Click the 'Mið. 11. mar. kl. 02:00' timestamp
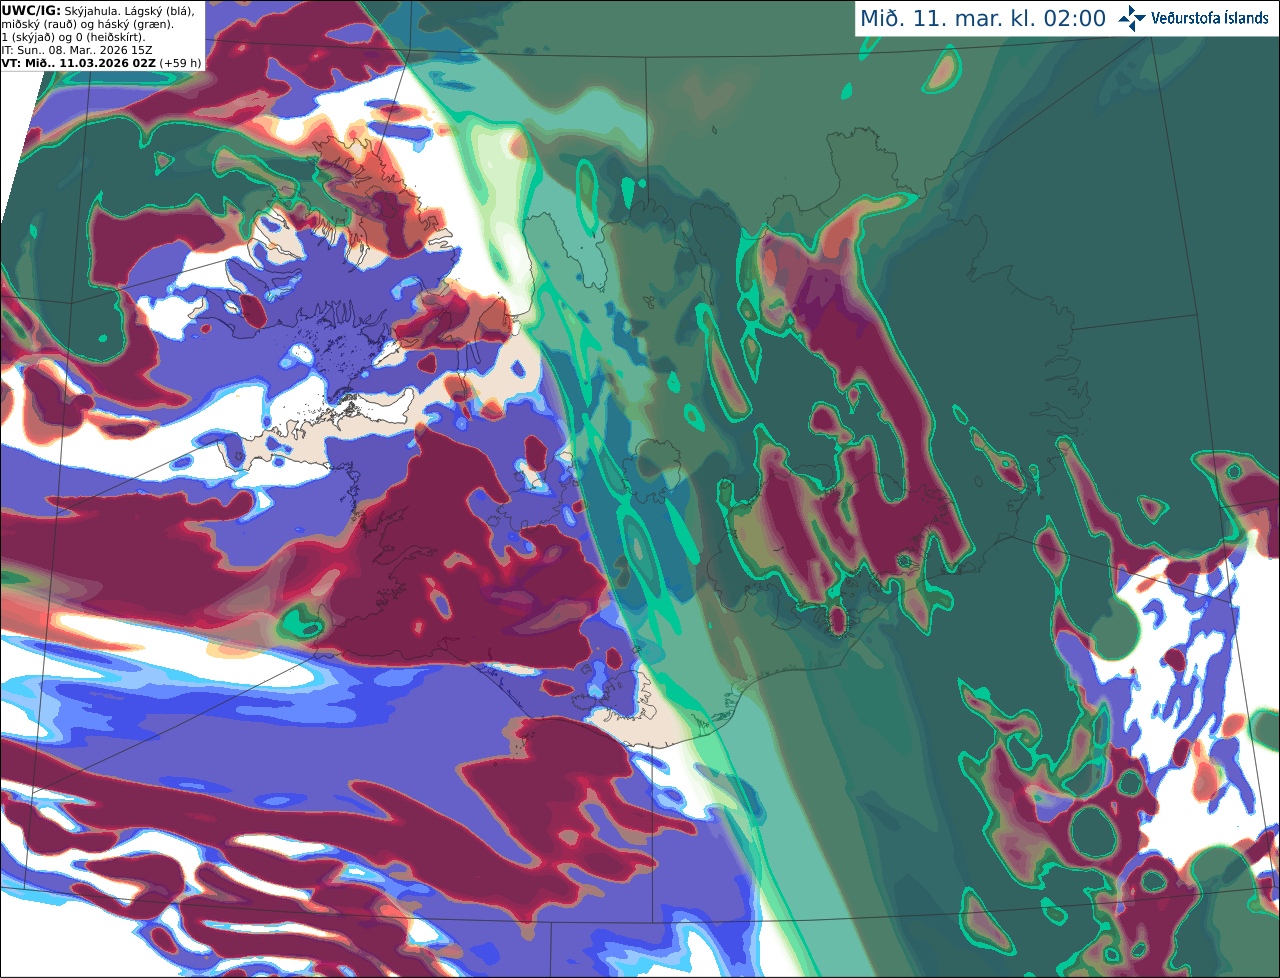Image resolution: width=1280 pixels, height=978 pixels. [x=983, y=19]
